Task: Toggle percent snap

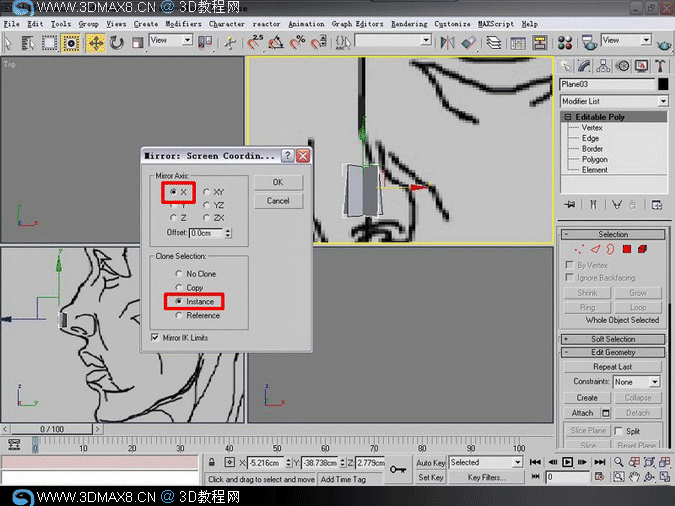Action: 297,43
